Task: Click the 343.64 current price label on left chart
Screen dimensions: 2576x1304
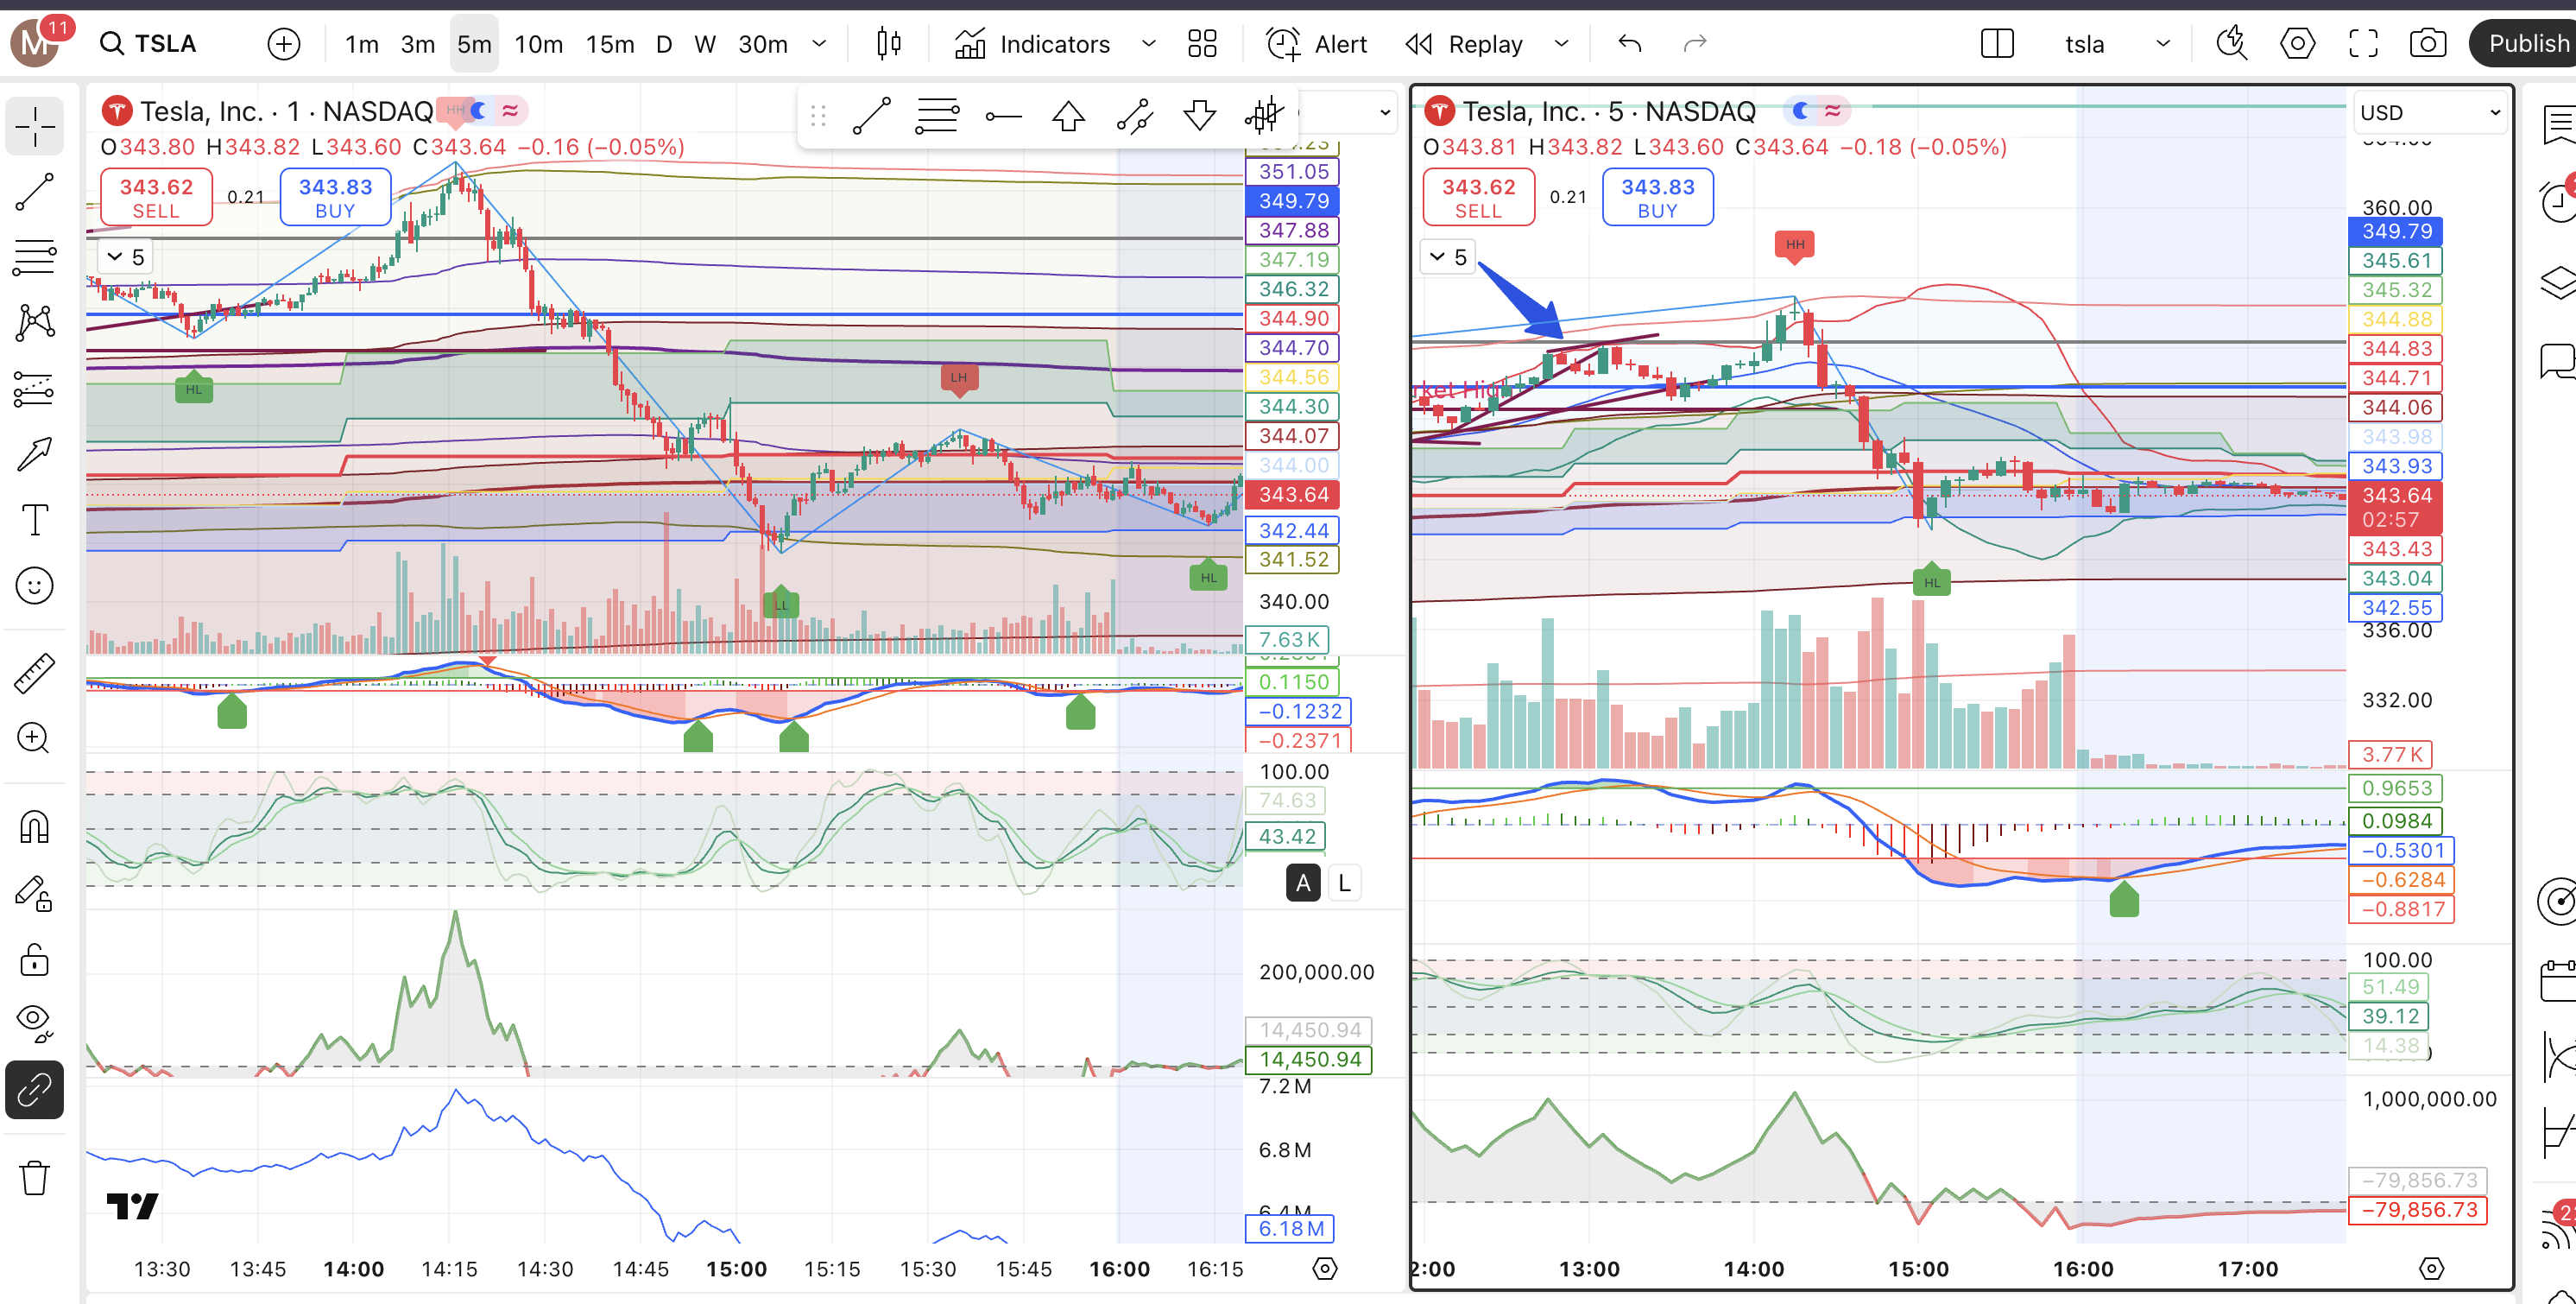Action: coord(1294,495)
